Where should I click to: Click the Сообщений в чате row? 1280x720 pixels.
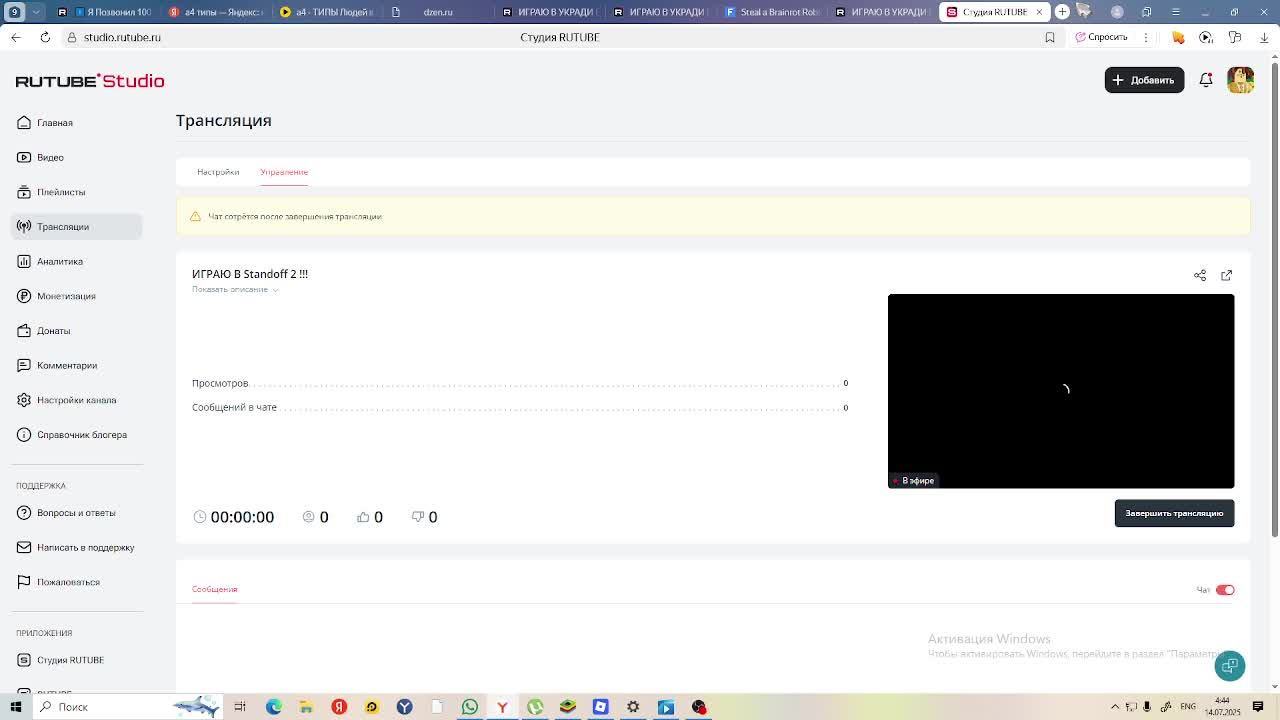coord(520,407)
